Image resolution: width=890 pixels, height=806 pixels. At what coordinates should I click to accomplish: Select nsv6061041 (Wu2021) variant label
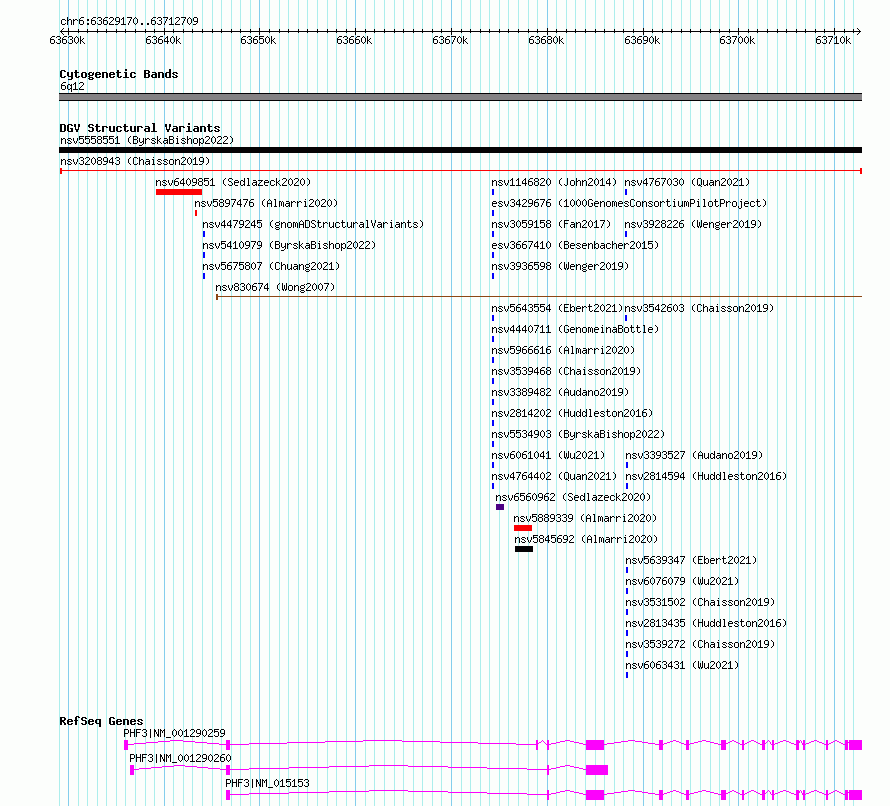(x=548, y=455)
